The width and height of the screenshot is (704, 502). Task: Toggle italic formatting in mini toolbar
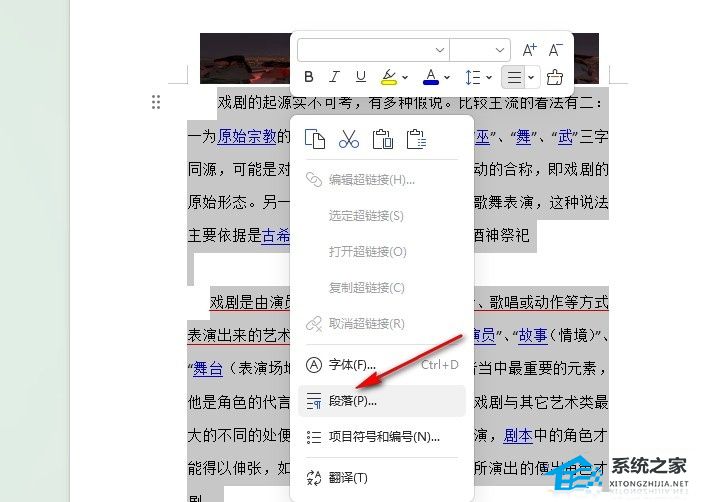[x=334, y=77]
